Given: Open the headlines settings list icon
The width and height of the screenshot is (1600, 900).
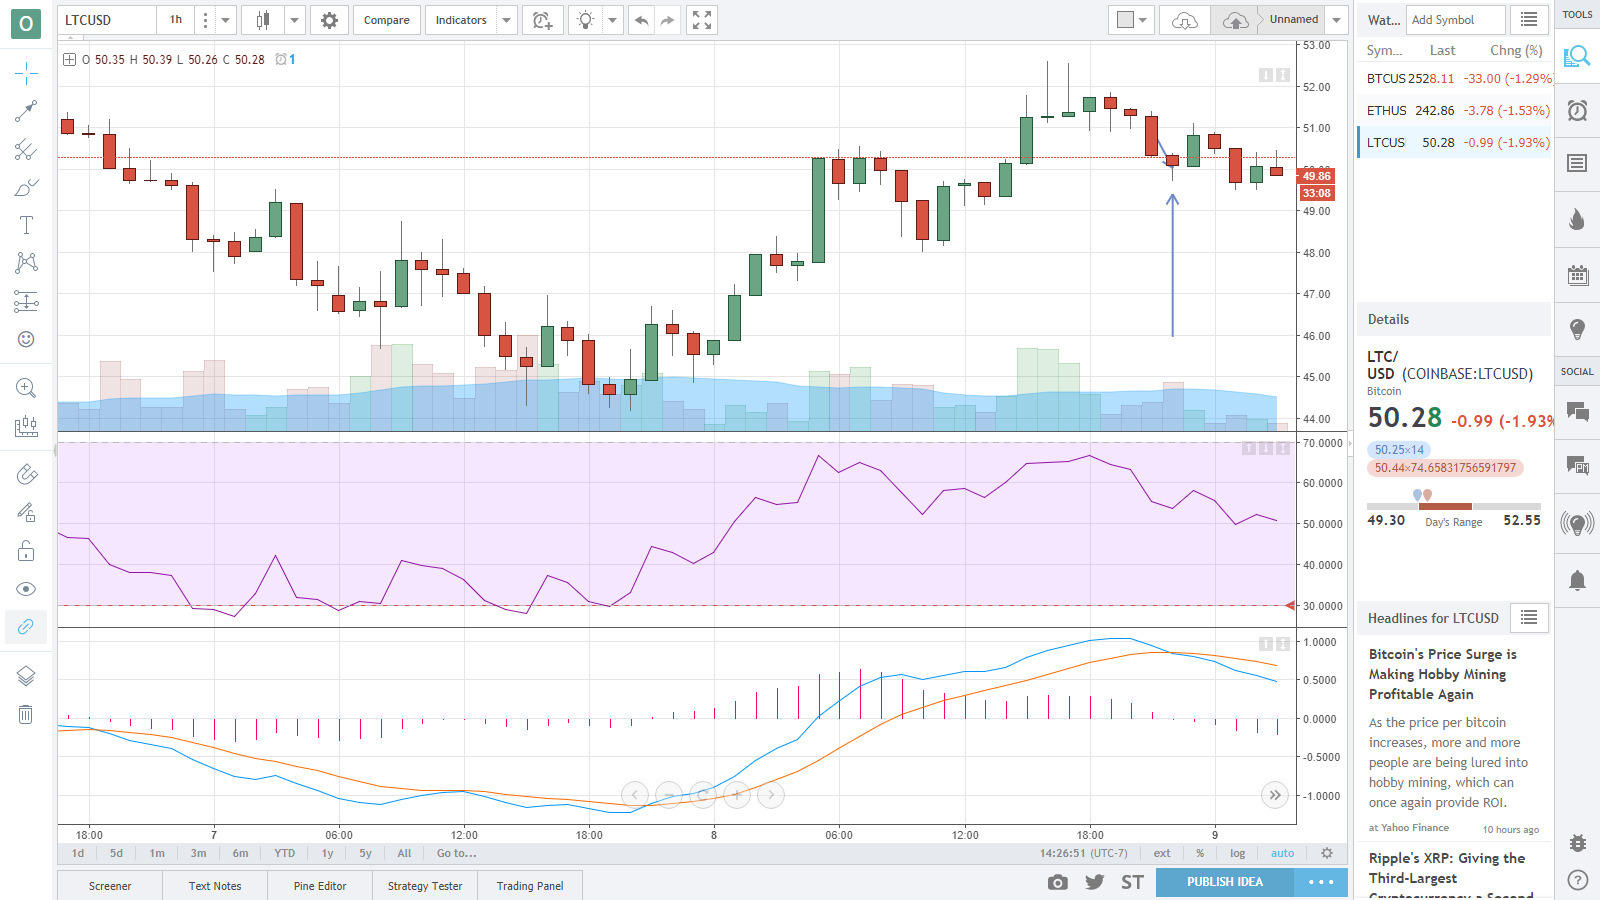Looking at the screenshot, I should [1529, 618].
